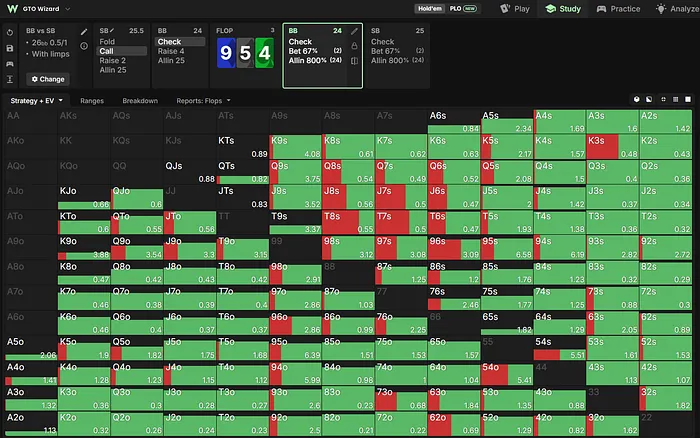Screen dimensions: 700x438
Task: Select the 96o hand cell
Action: point(295,323)
